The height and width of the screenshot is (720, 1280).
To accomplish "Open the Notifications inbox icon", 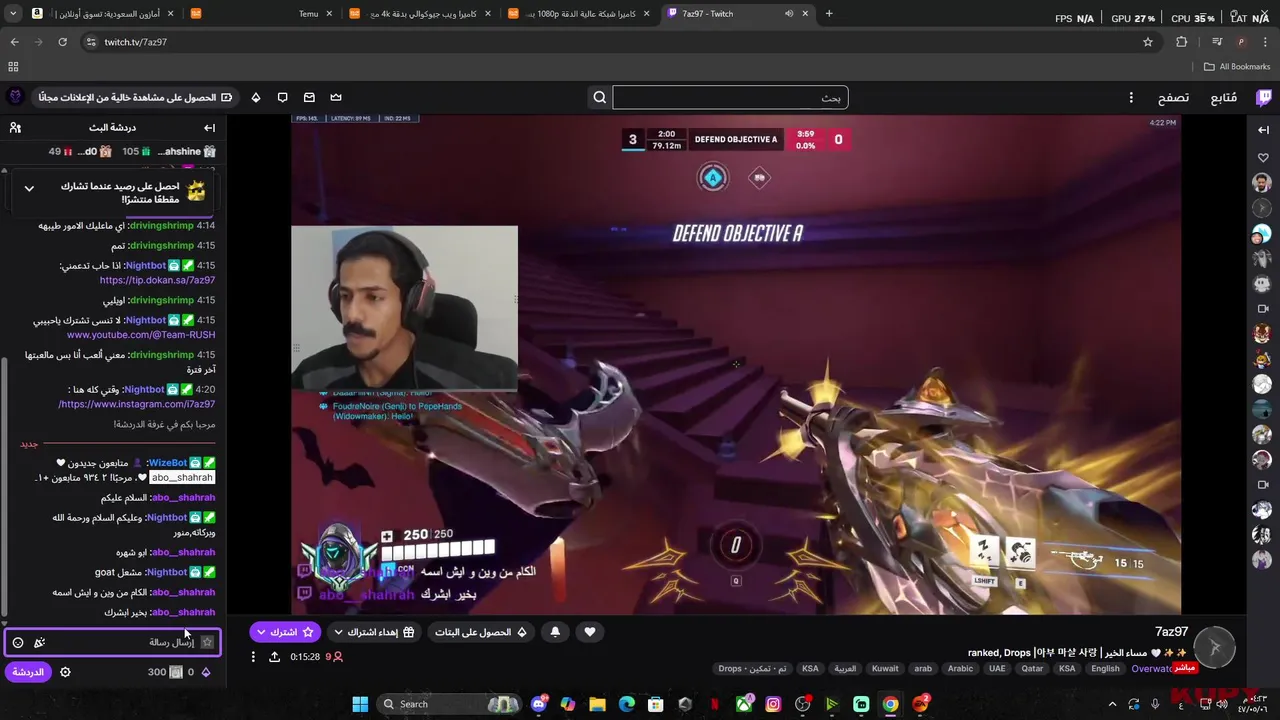I will pos(309,97).
